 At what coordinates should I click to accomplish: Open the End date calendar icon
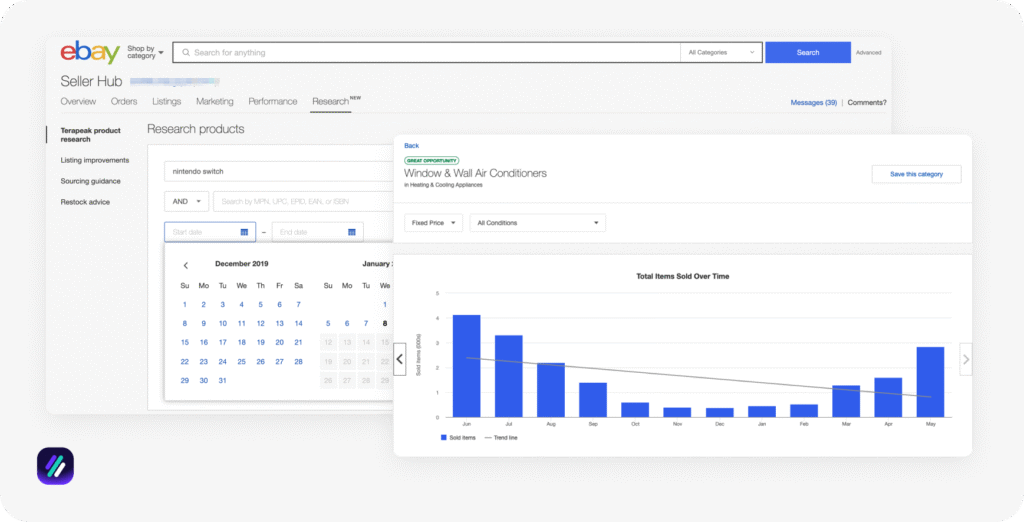(351, 232)
